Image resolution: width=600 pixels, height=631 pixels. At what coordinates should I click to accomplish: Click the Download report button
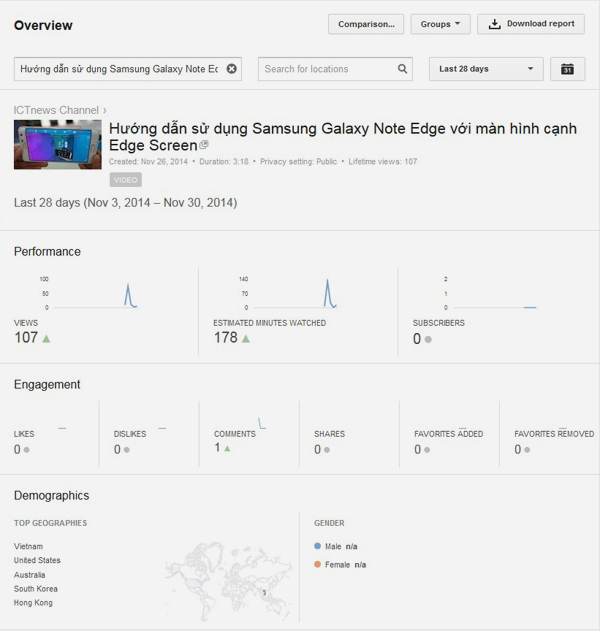[x=531, y=24]
